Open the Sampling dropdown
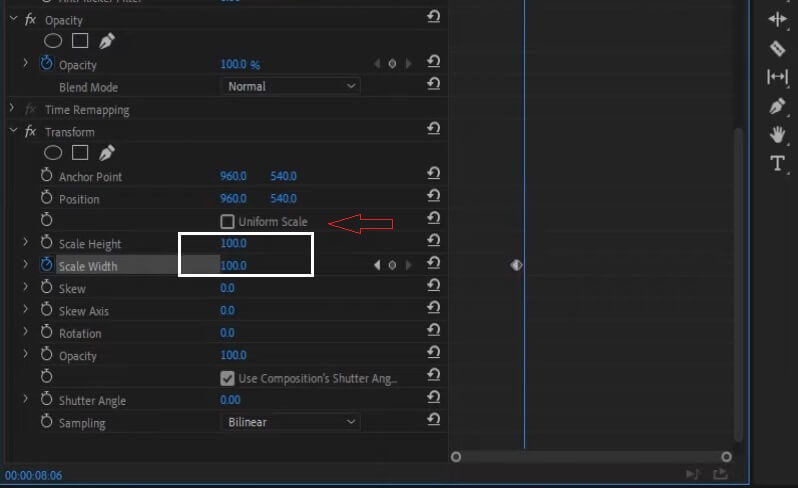Viewport: 798px width, 488px height. [290, 422]
